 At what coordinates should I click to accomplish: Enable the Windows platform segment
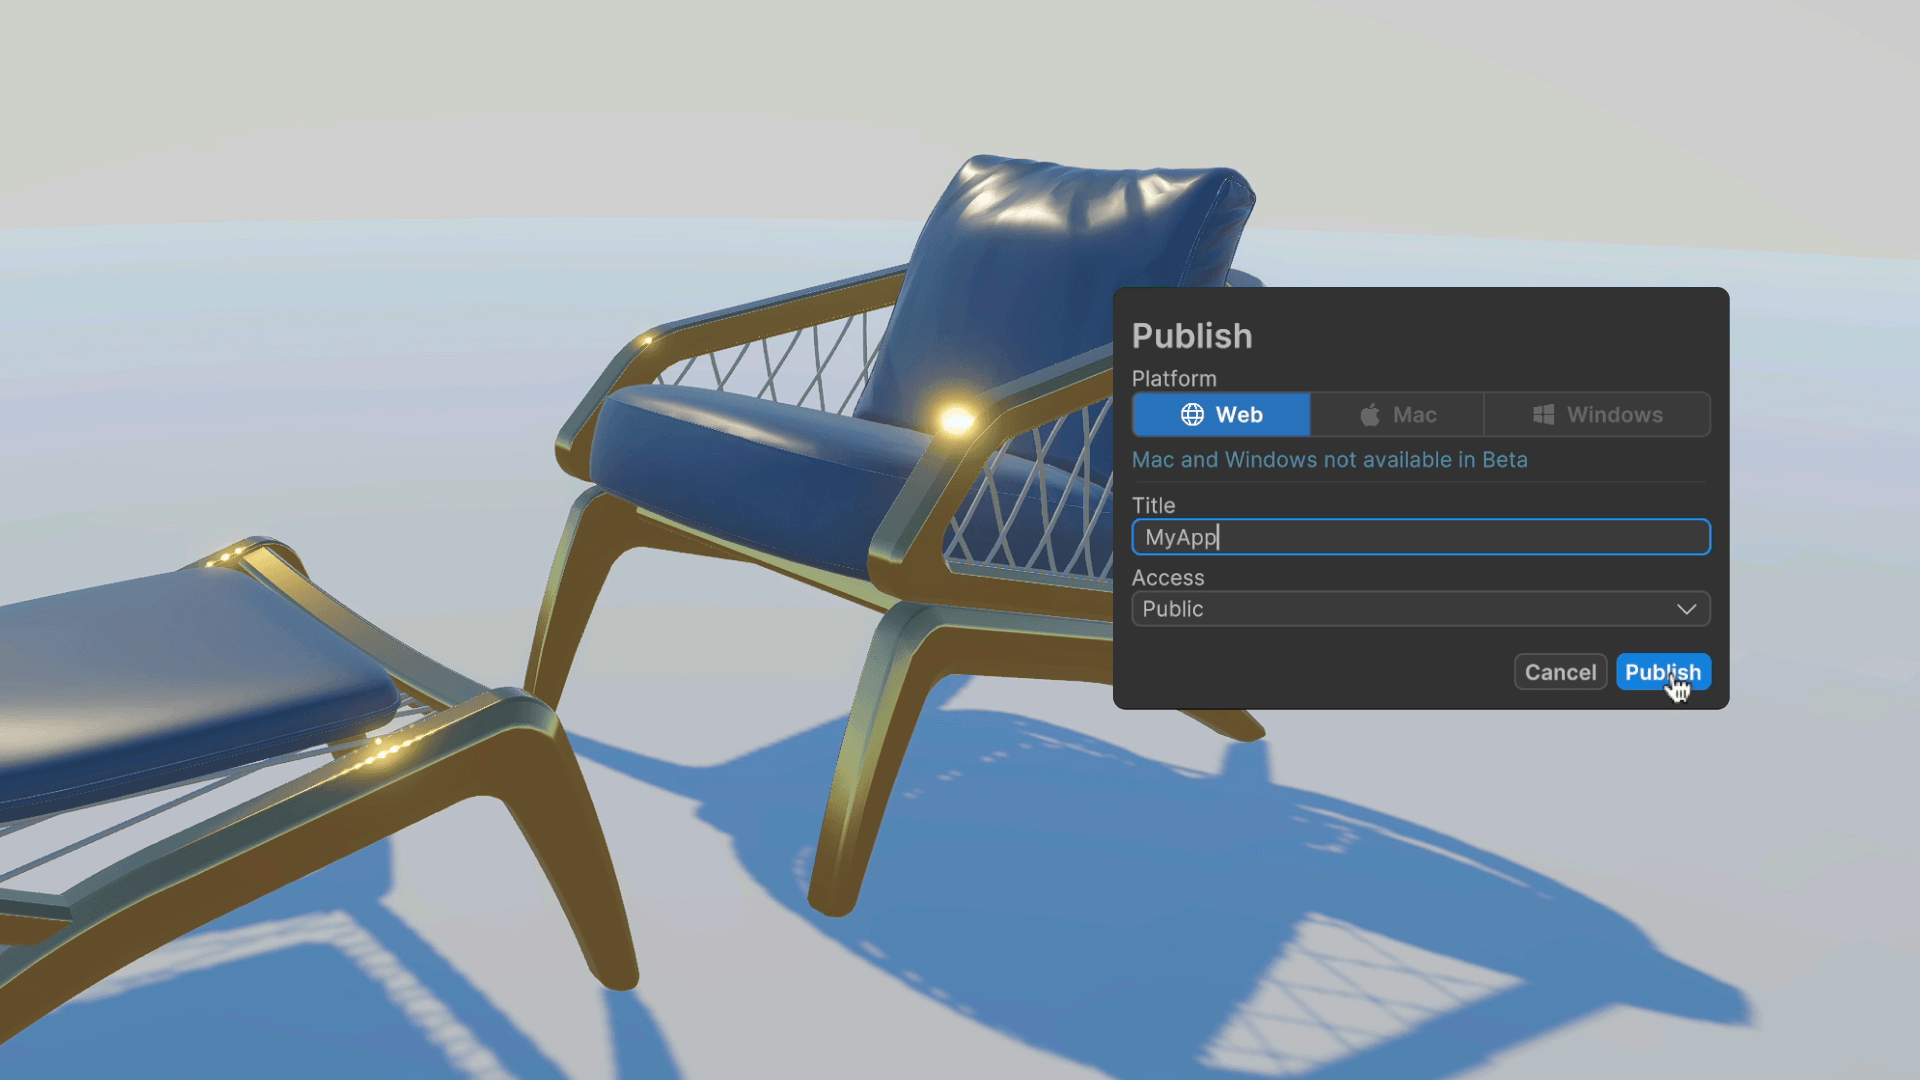coord(1597,414)
